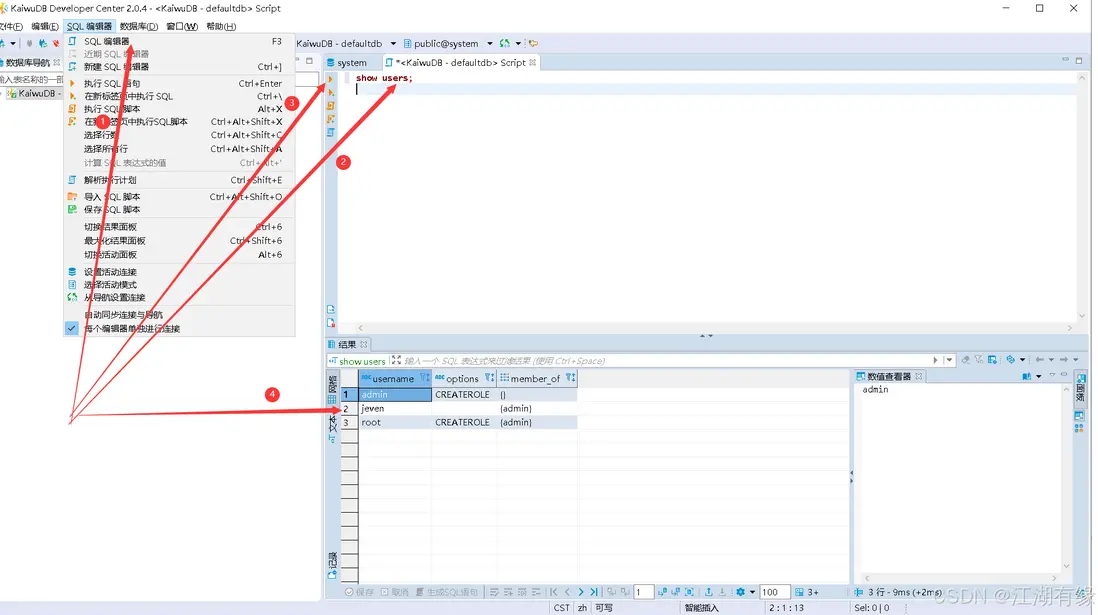Click the page number field showing 1

[644, 592]
